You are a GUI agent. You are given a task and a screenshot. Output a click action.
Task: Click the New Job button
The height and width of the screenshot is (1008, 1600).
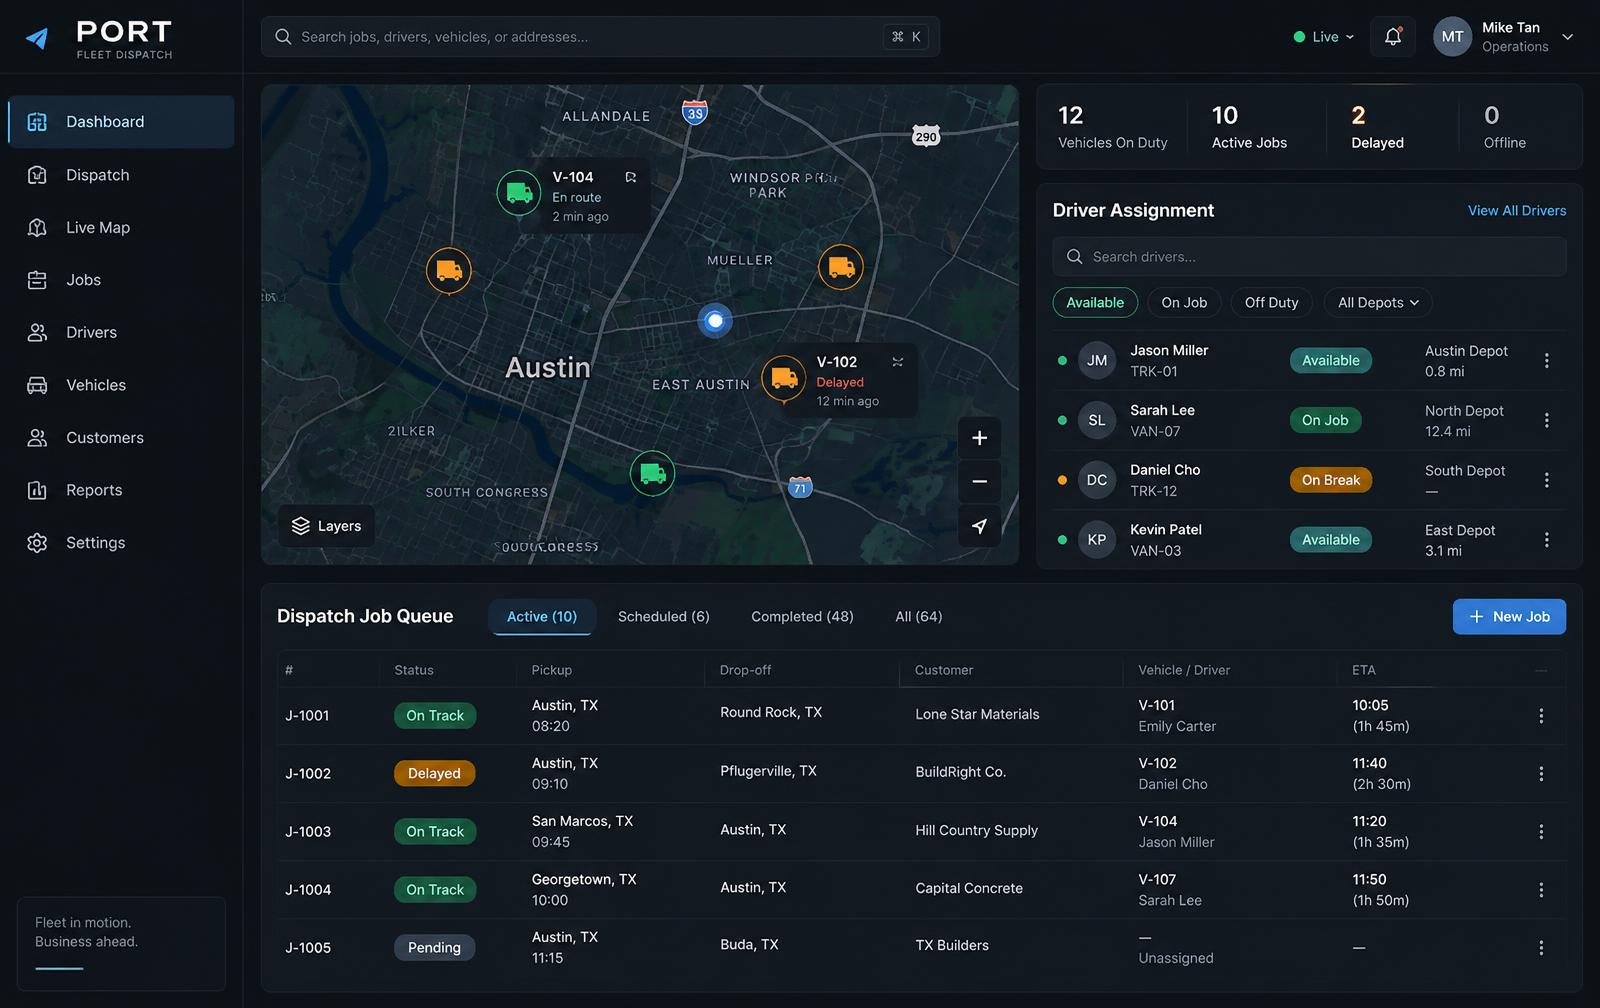coord(1509,617)
